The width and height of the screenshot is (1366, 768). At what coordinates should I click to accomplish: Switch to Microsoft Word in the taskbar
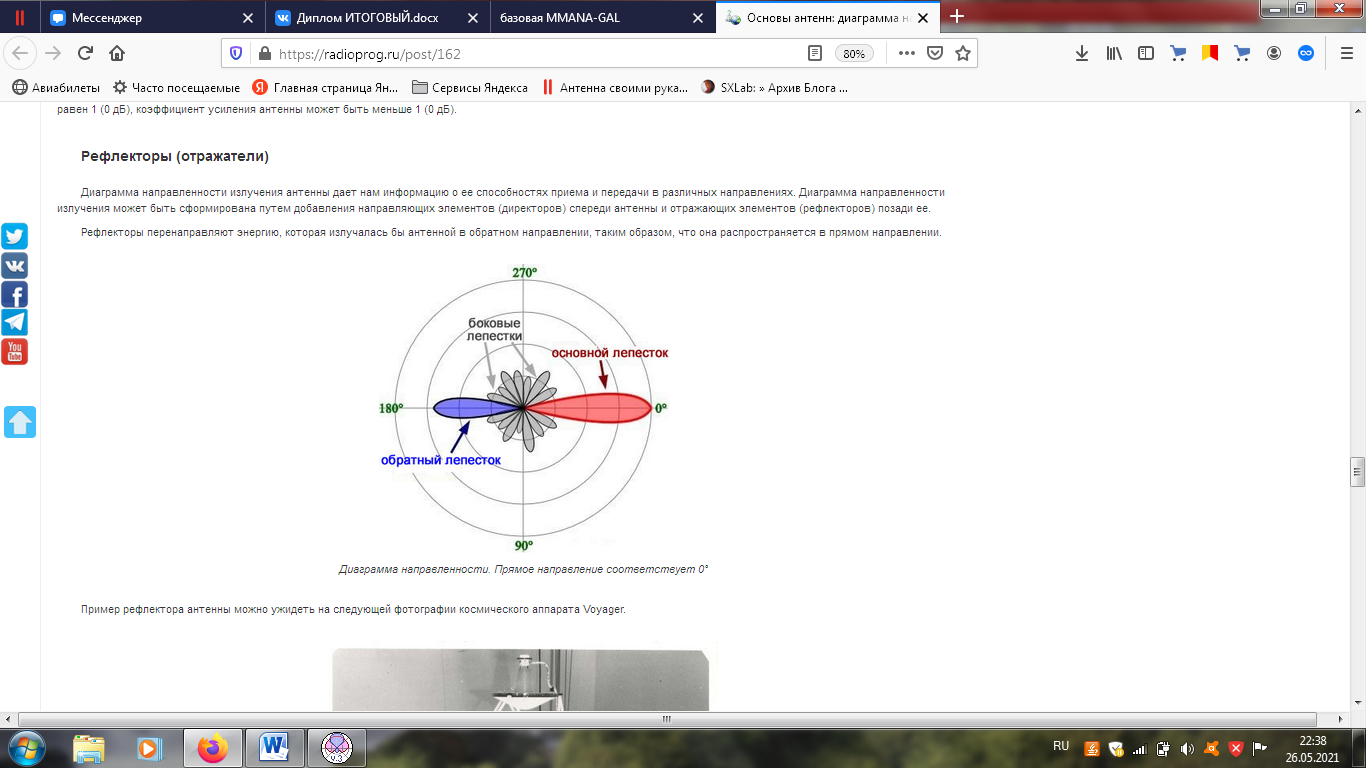tap(273, 747)
